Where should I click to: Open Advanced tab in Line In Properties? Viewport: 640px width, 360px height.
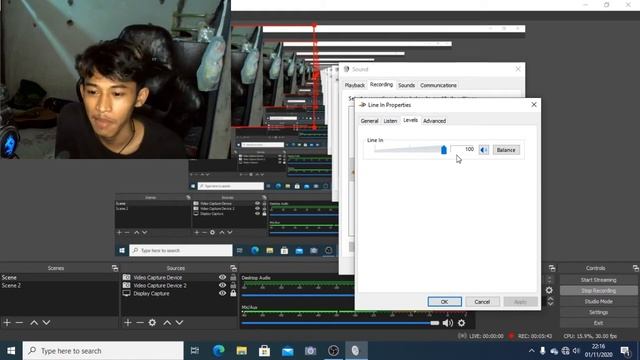click(434, 121)
